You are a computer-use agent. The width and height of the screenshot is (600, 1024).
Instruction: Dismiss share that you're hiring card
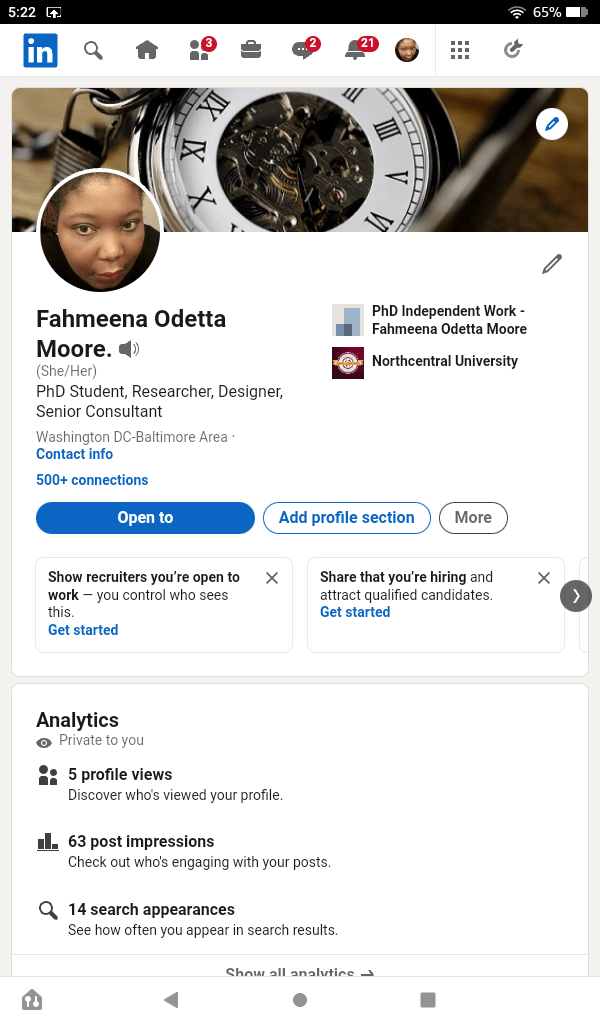544,578
